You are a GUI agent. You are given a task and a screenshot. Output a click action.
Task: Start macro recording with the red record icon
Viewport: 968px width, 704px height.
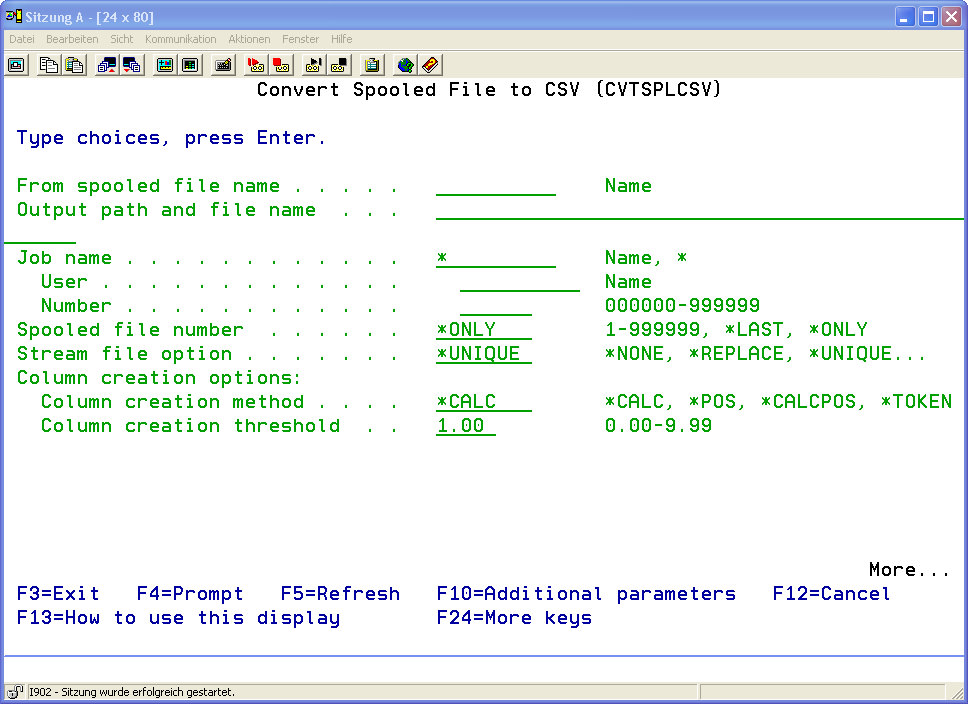(x=256, y=65)
